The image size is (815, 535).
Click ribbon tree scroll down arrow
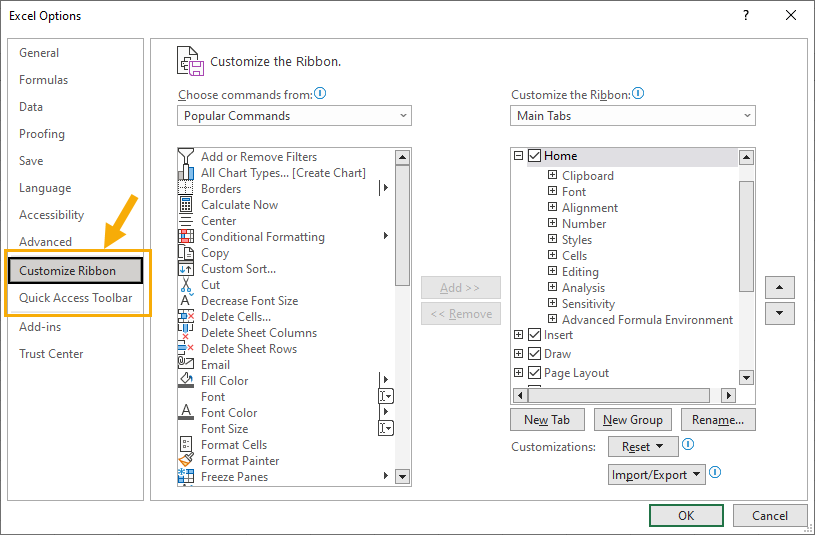(746, 377)
